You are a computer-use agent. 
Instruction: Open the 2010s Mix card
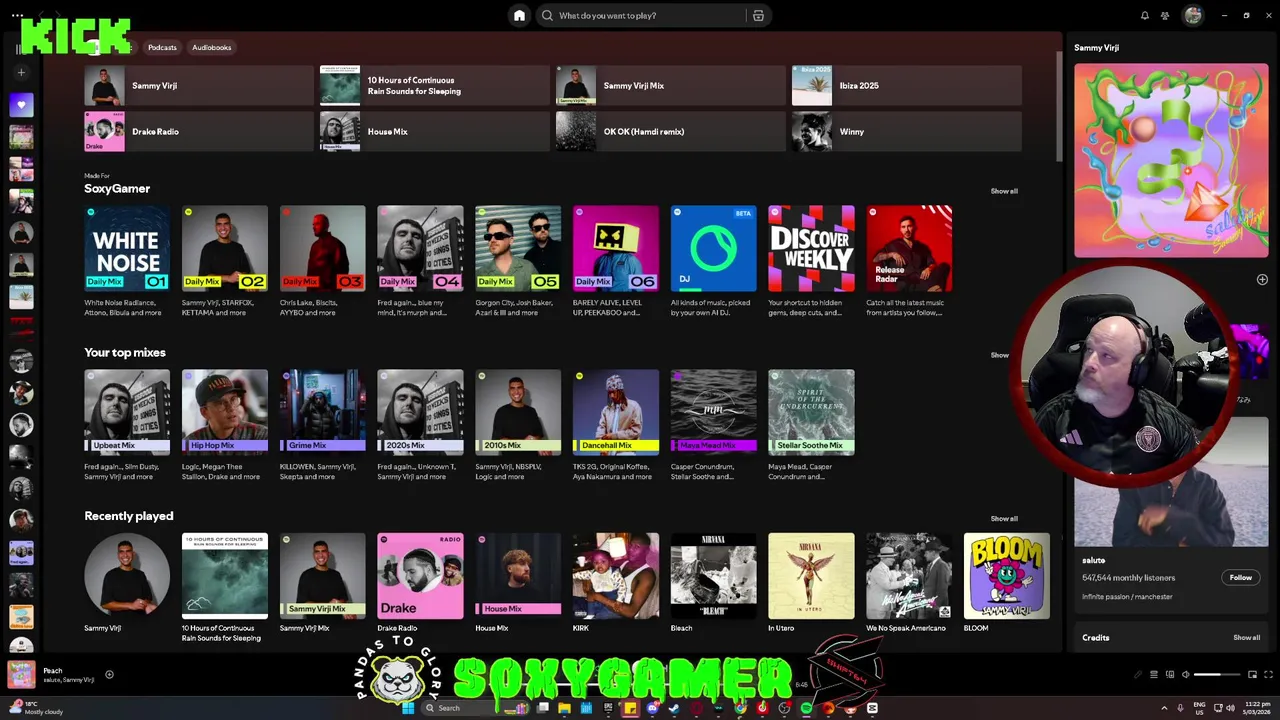[x=518, y=412]
